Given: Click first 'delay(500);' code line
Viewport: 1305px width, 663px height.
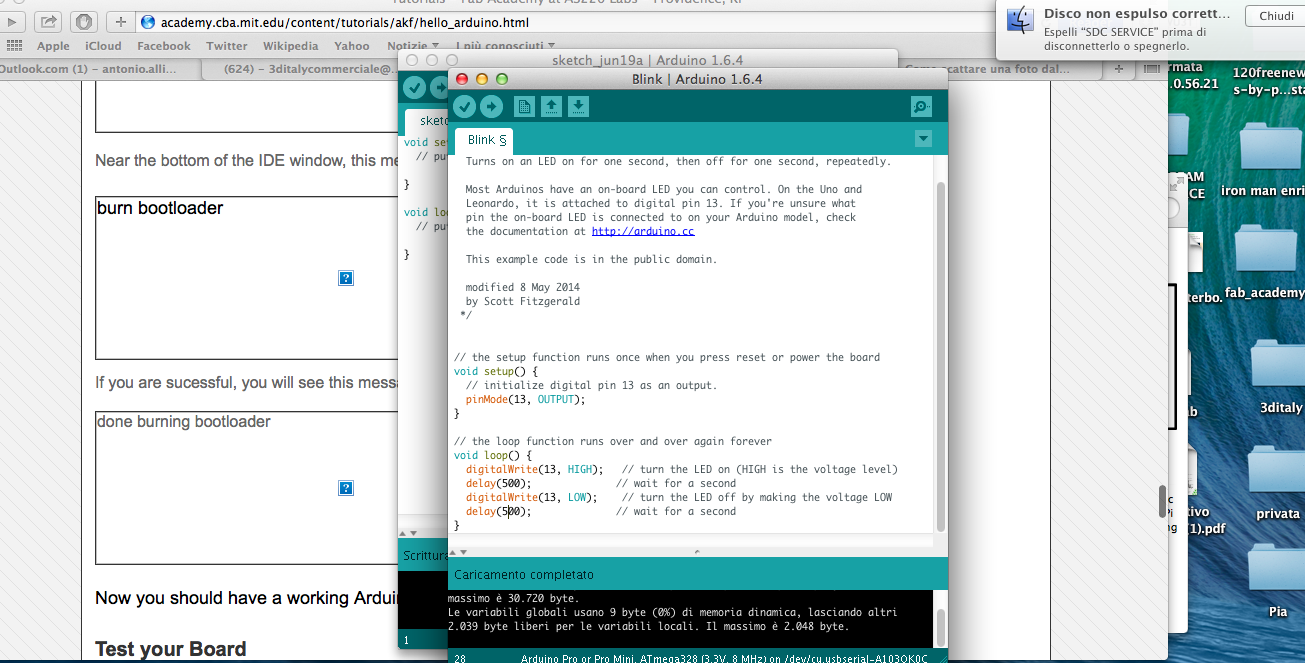Looking at the screenshot, I should [498, 483].
